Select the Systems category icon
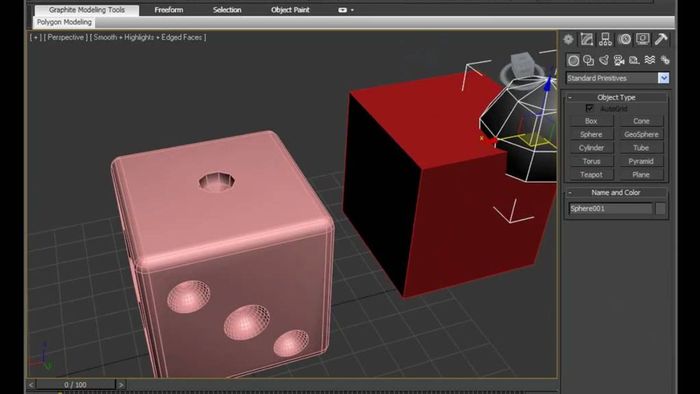 pyautogui.click(x=665, y=60)
